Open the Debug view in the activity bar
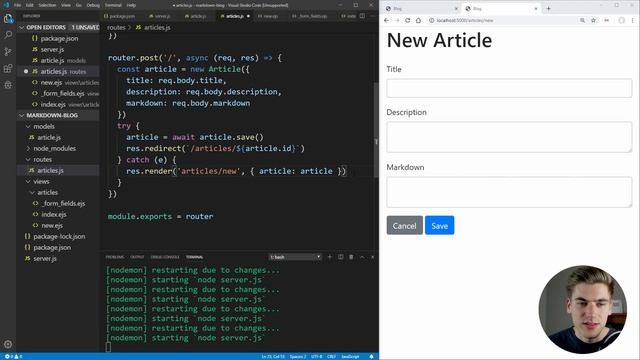The width and height of the screenshot is (640, 360). (8, 85)
